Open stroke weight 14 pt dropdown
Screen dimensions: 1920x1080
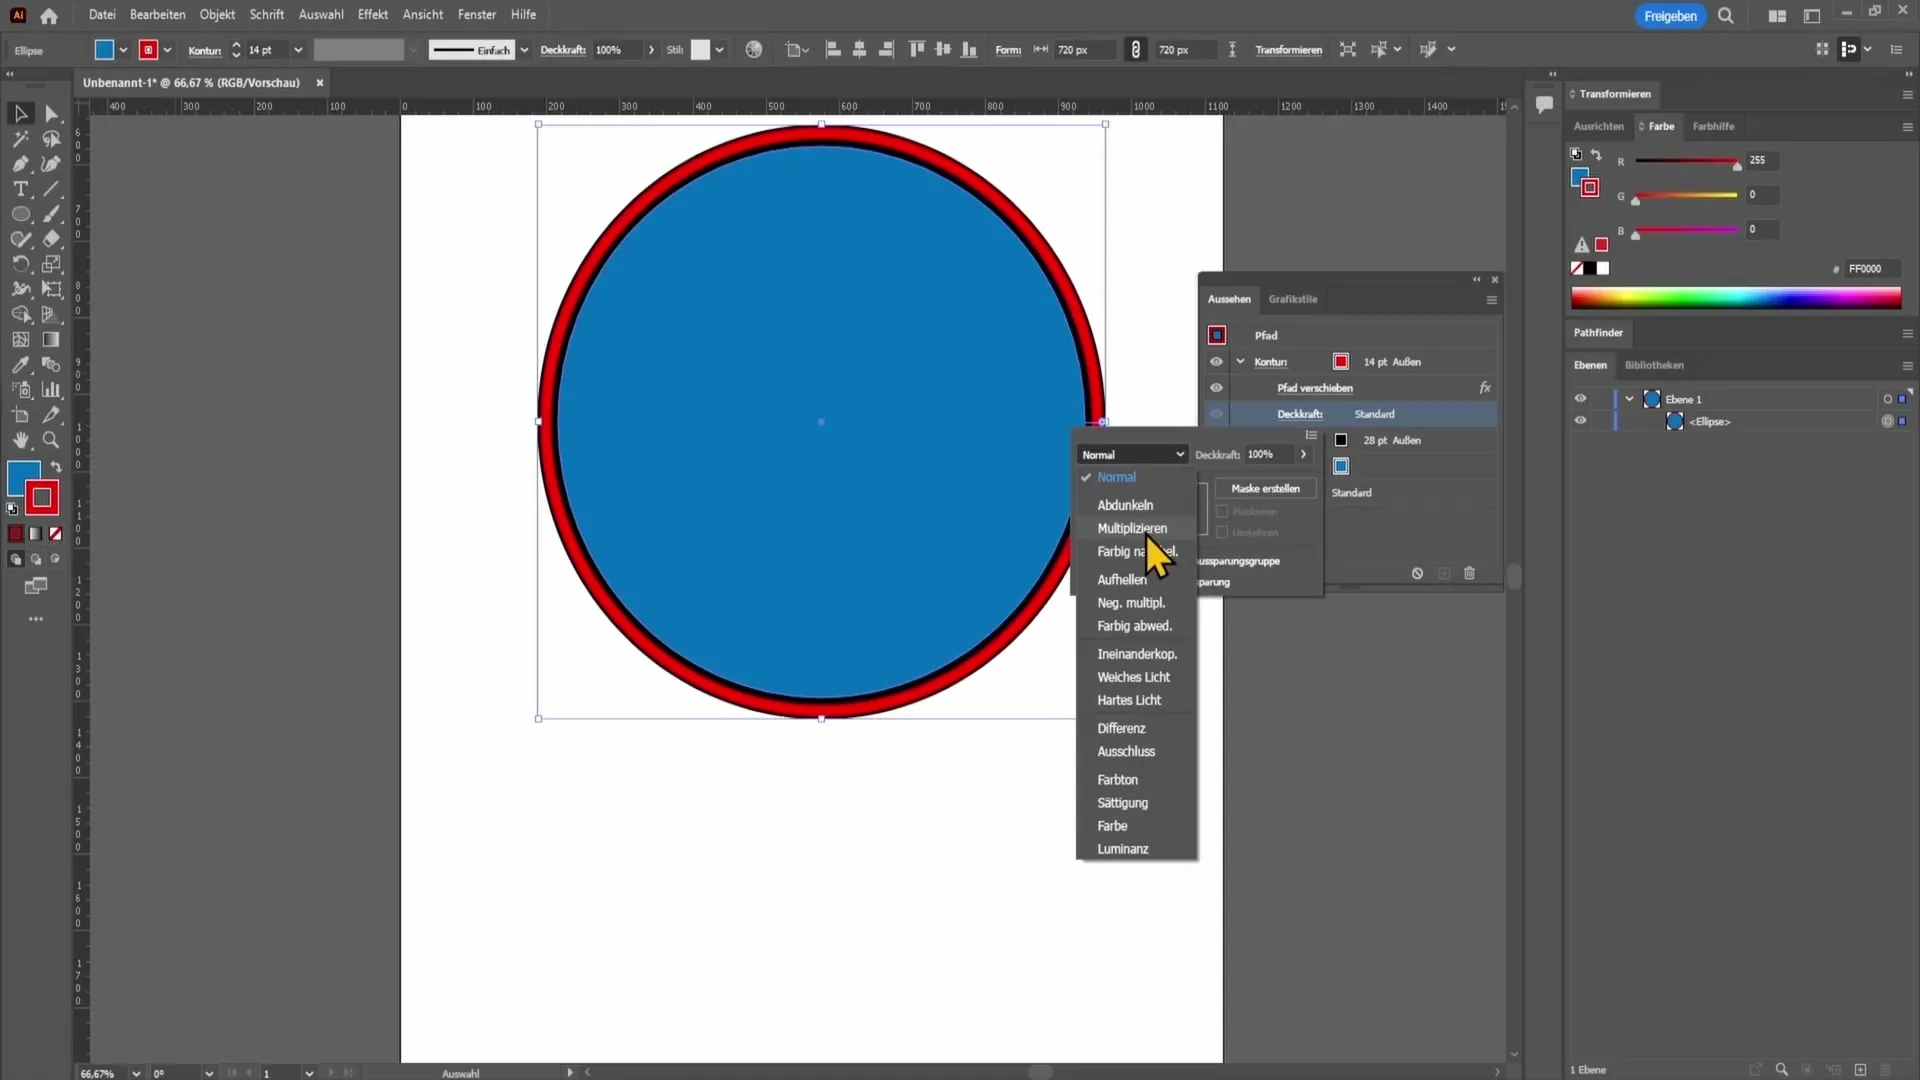tap(298, 50)
